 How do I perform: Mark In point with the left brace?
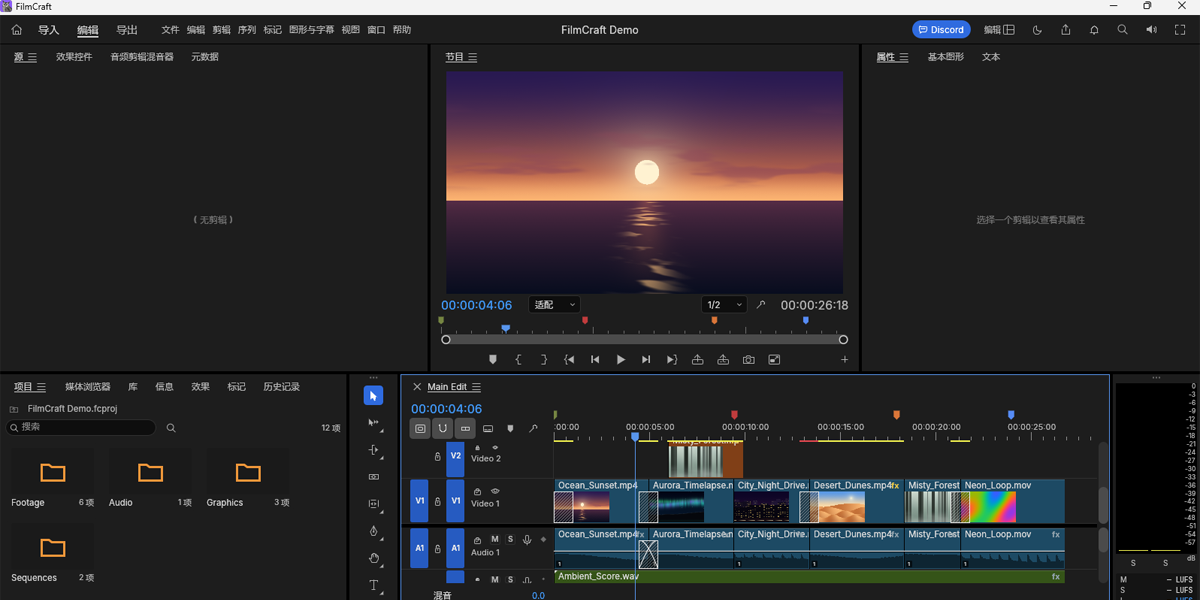[x=518, y=360]
